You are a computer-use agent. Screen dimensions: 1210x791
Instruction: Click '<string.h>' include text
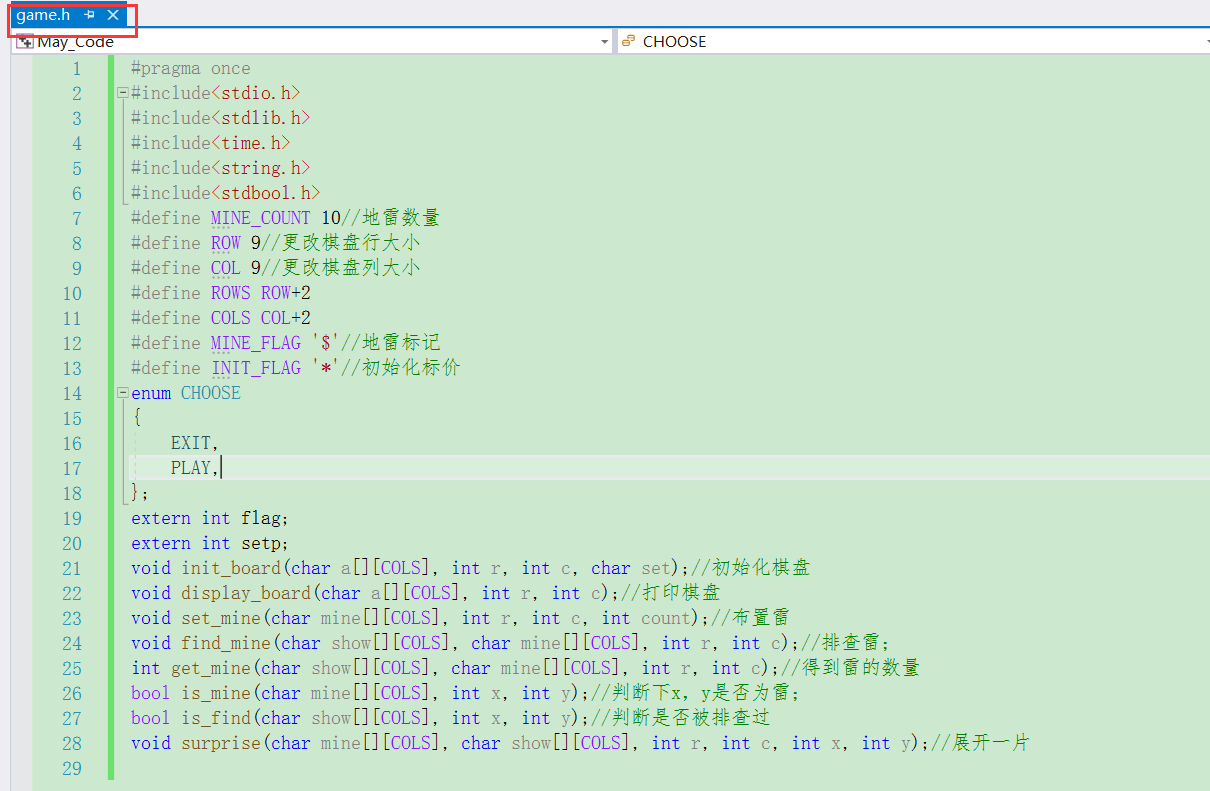tap(260, 168)
